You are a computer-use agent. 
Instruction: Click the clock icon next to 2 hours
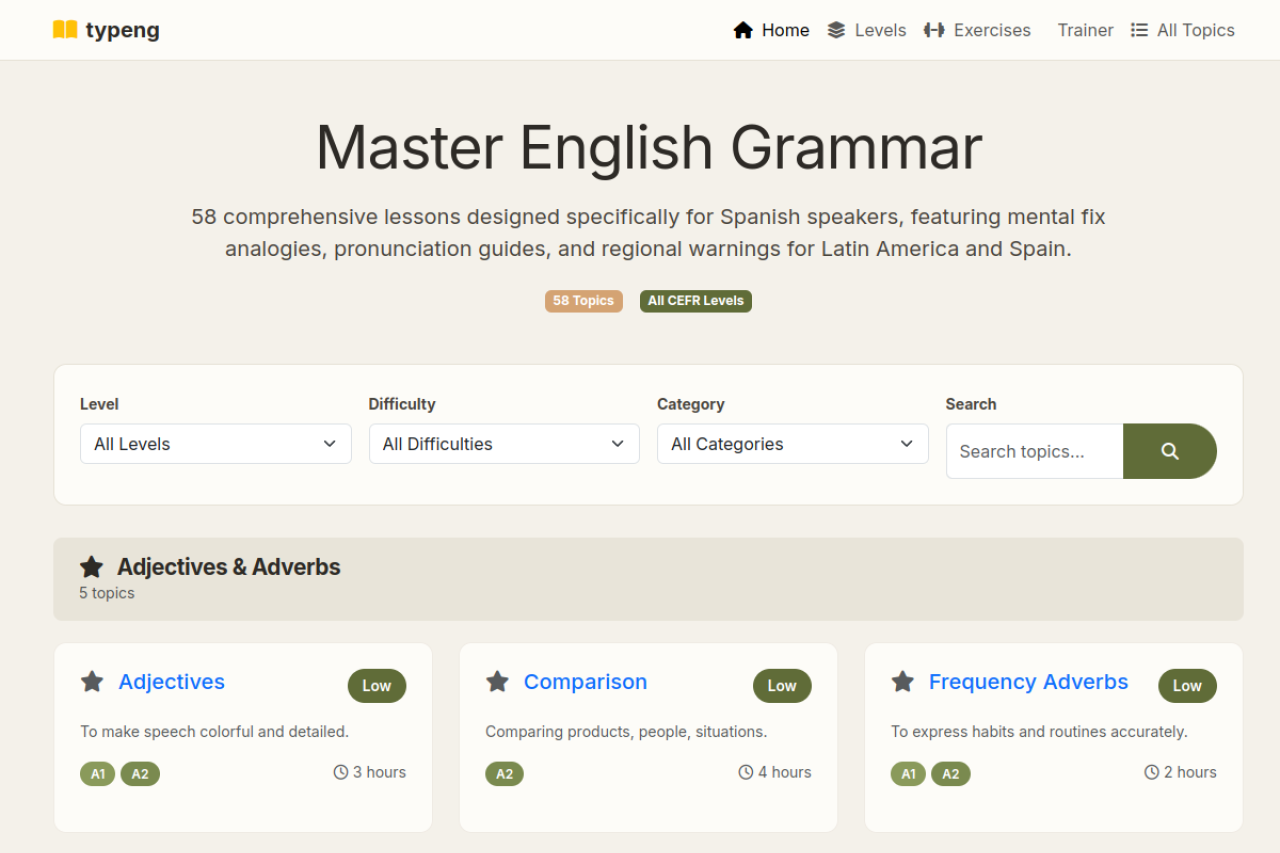pyautogui.click(x=1152, y=772)
